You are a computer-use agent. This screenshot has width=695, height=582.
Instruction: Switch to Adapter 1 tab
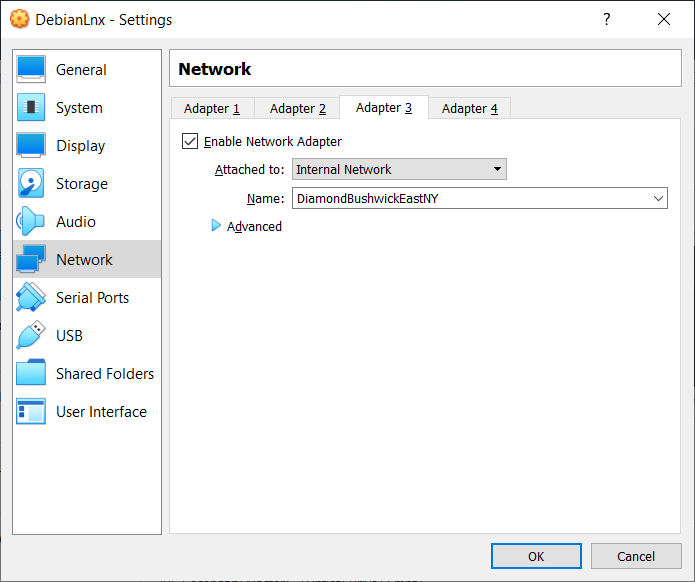212,108
